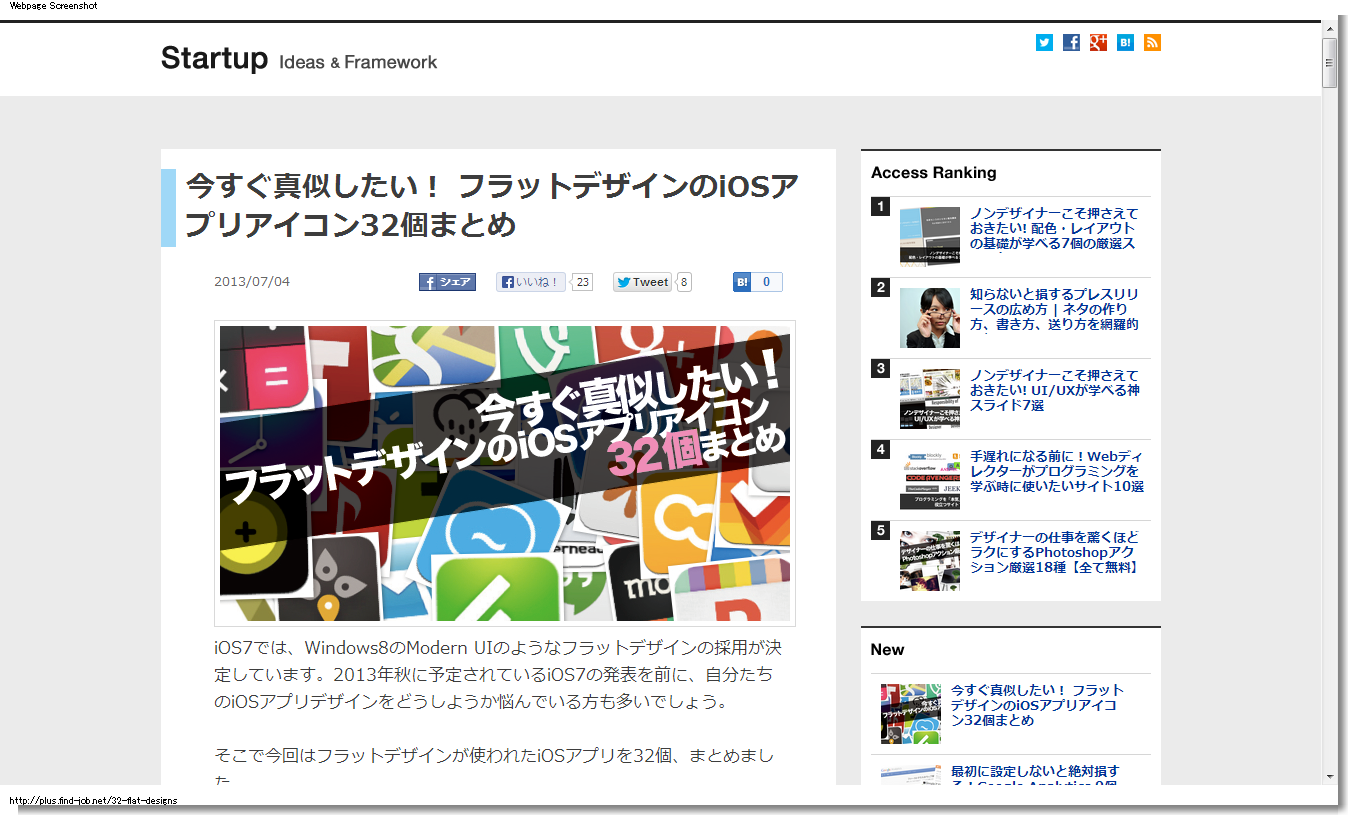1348x815 pixels.
Task: Open ranking 2 link about プレスリリース
Action: pyautogui.click(x=1054, y=310)
